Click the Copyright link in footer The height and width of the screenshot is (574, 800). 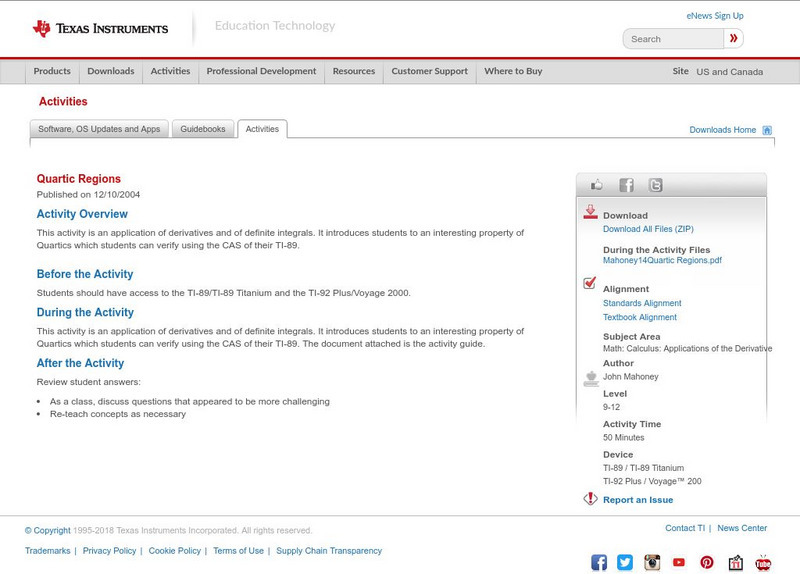coord(47,531)
